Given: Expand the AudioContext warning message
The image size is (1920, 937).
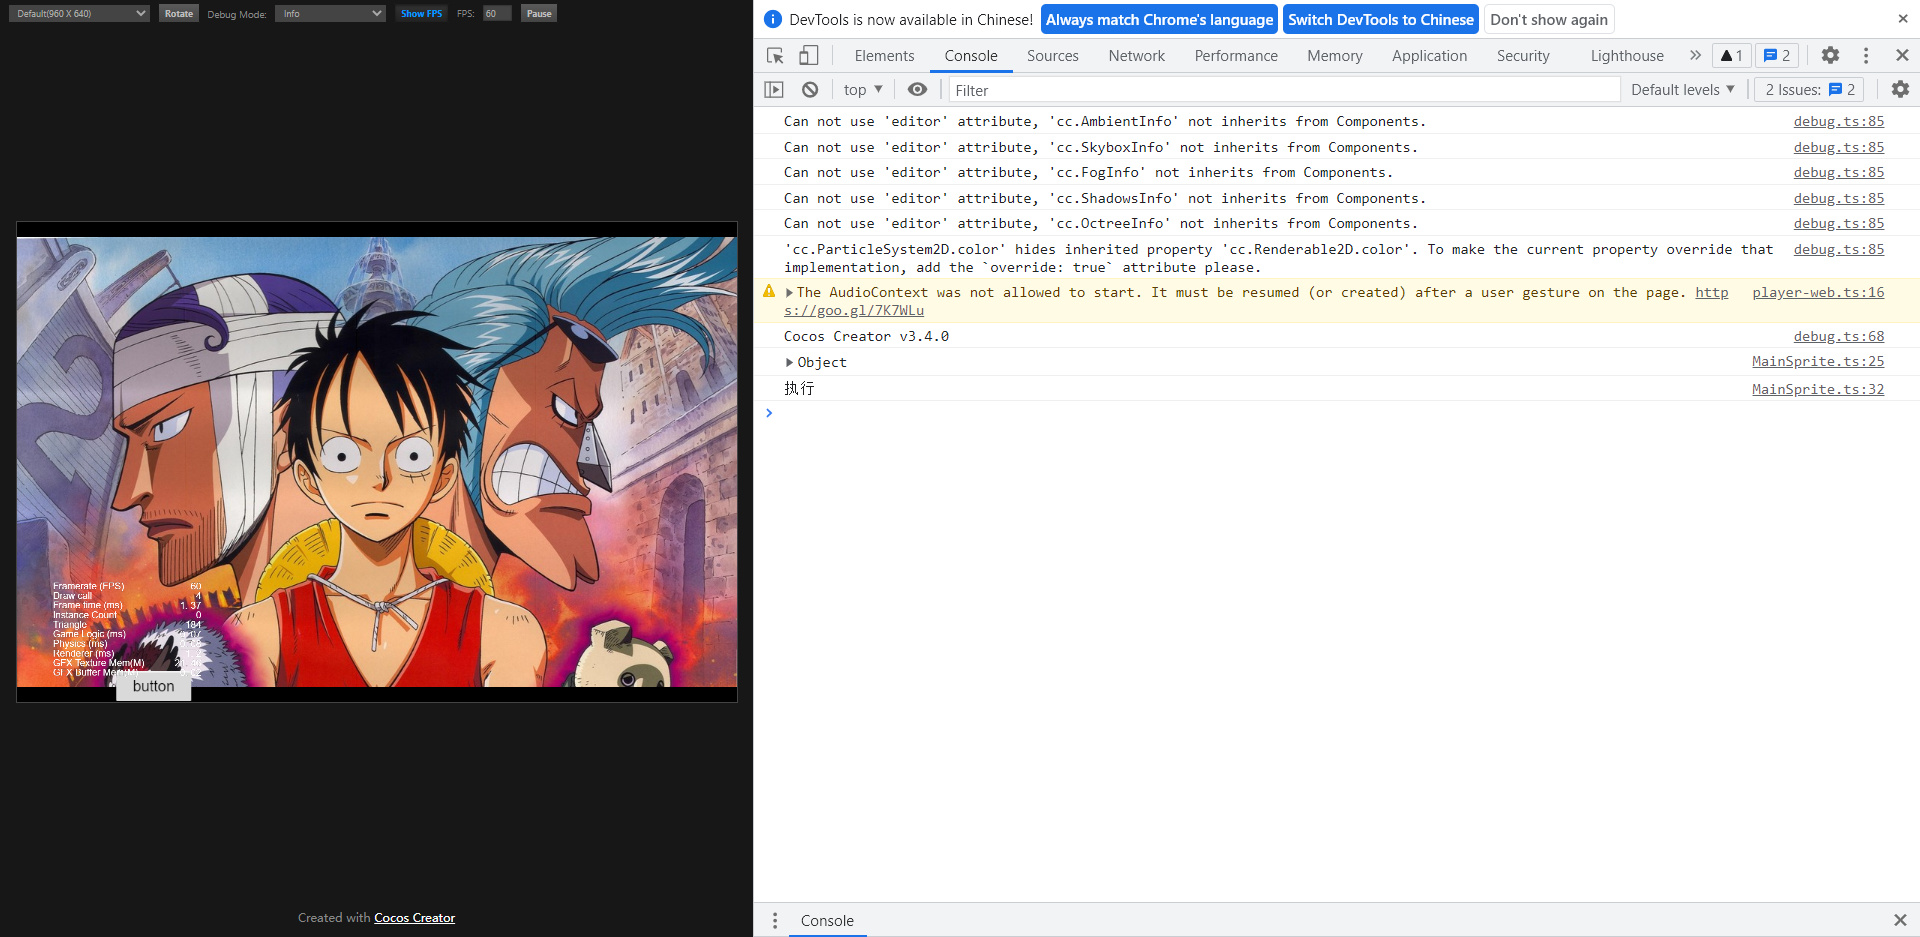Looking at the screenshot, I should [x=789, y=293].
